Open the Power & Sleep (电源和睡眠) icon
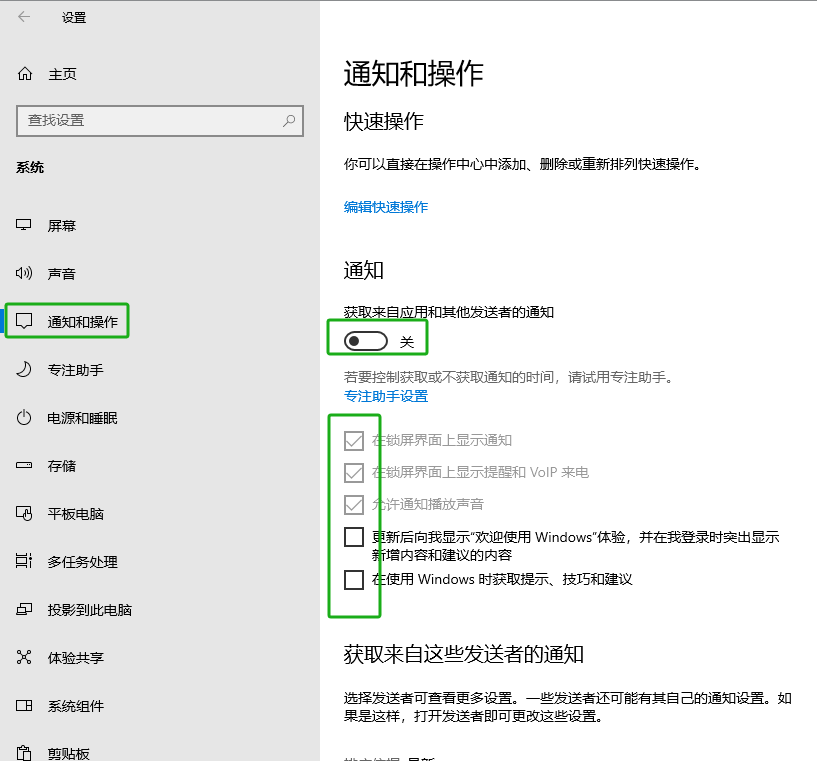Image resolution: width=817 pixels, height=761 pixels. (25, 418)
